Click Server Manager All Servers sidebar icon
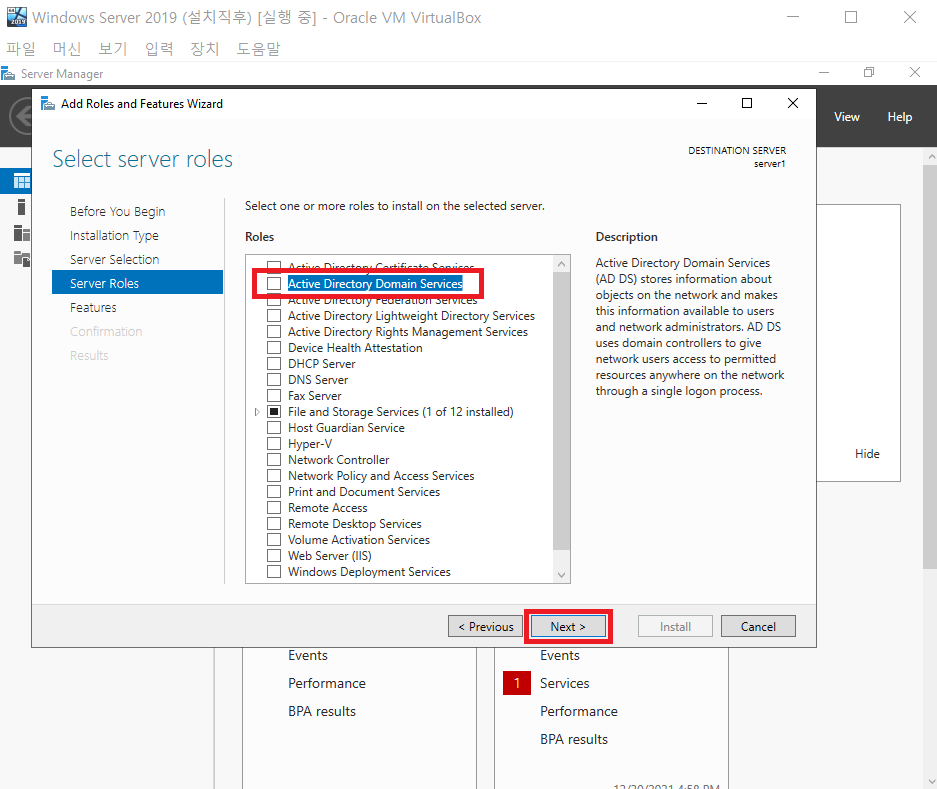 pos(22,233)
